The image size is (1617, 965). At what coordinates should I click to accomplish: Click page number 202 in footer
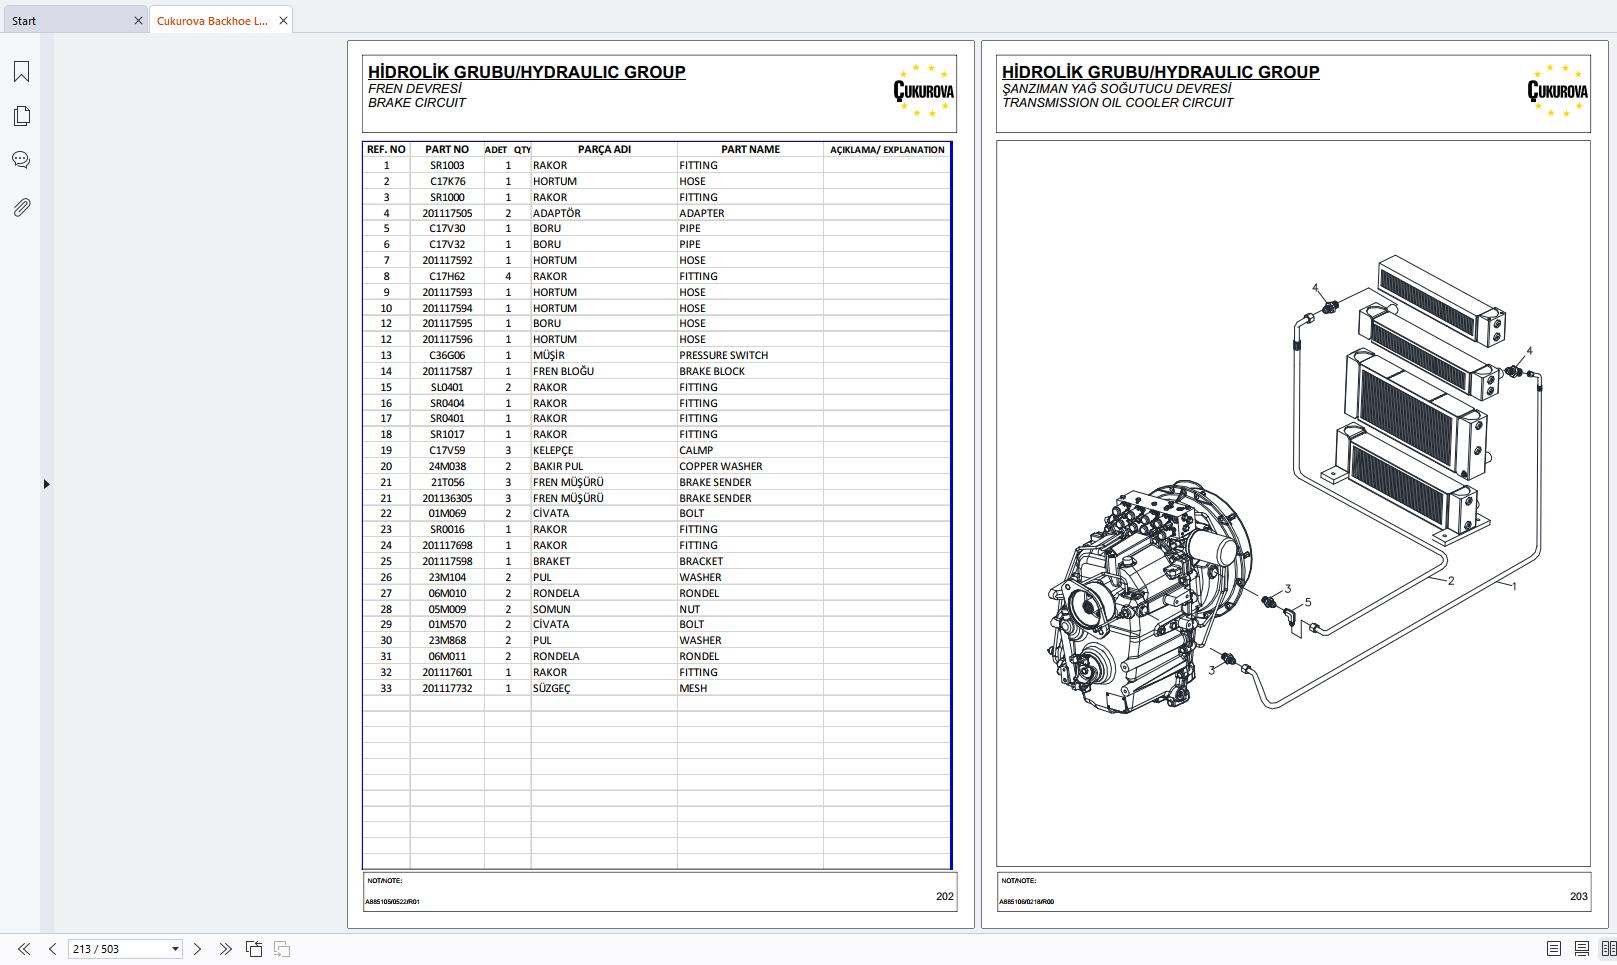(x=945, y=896)
